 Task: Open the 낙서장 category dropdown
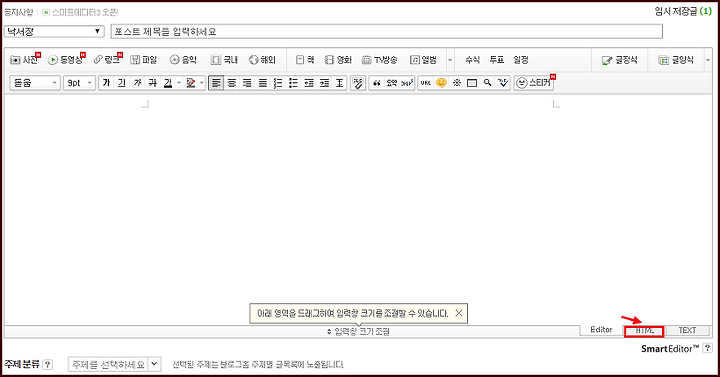tap(54, 31)
